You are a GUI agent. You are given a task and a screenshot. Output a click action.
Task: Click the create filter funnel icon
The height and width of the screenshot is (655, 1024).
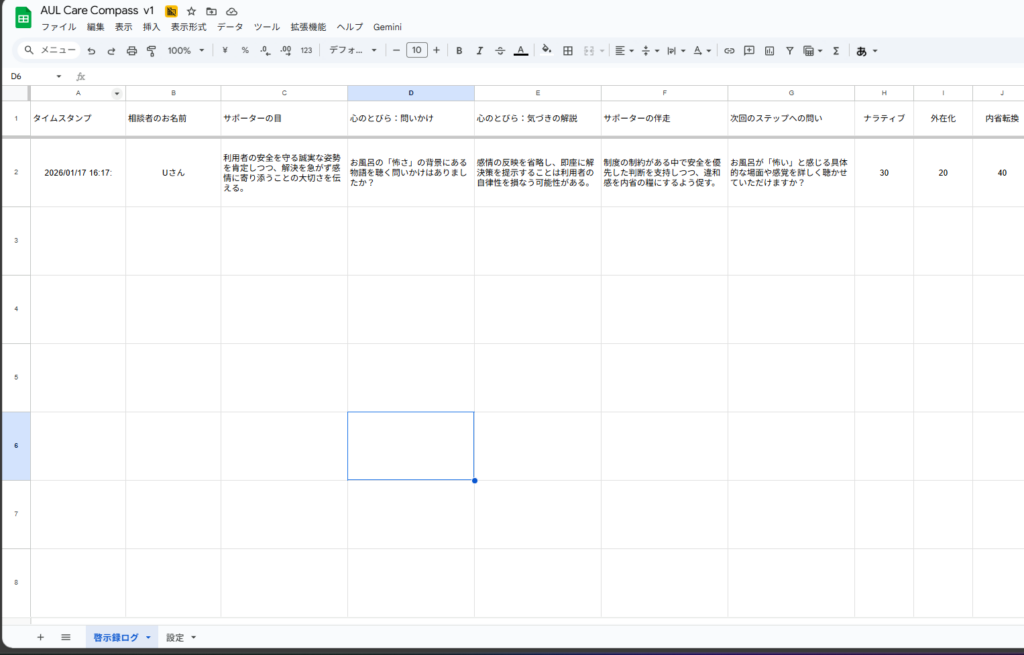coord(789,50)
